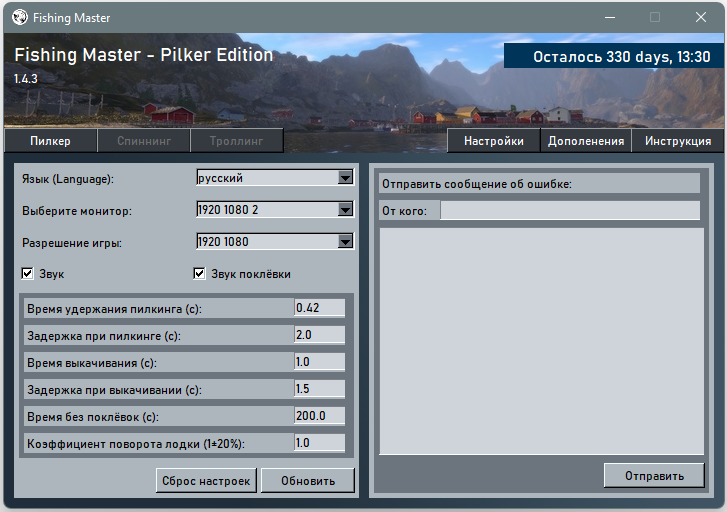Click the Коэффициент поворота лодки label

point(136,444)
